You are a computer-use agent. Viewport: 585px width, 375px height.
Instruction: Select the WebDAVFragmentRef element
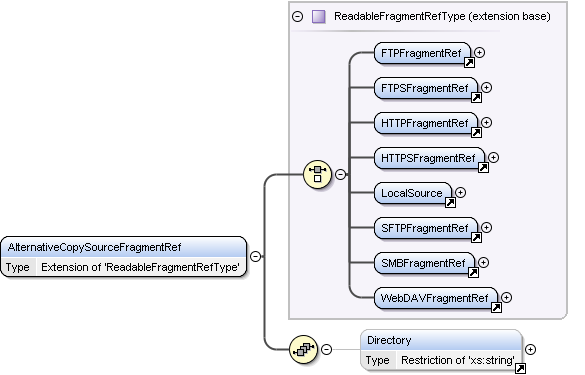click(x=435, y=298)
